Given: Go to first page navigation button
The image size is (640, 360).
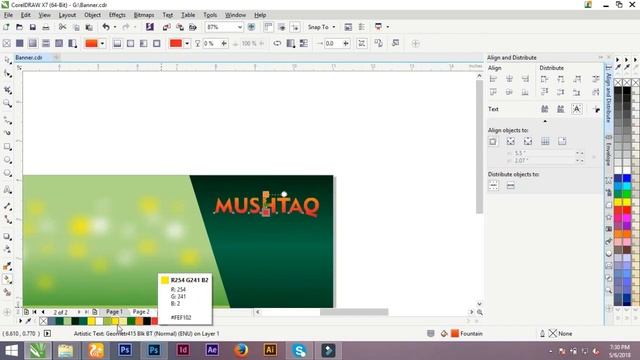Looking at the screenshot, I should tap(34, 312).
